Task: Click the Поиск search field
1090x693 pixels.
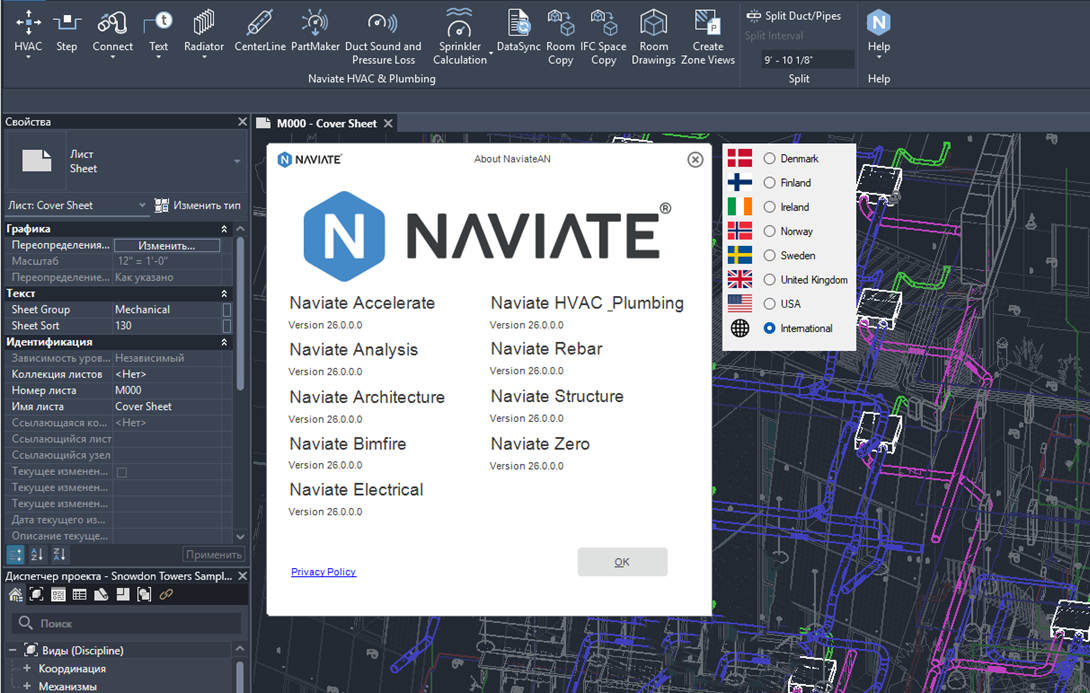Action: pyautogui.click(x=127, y=623)
